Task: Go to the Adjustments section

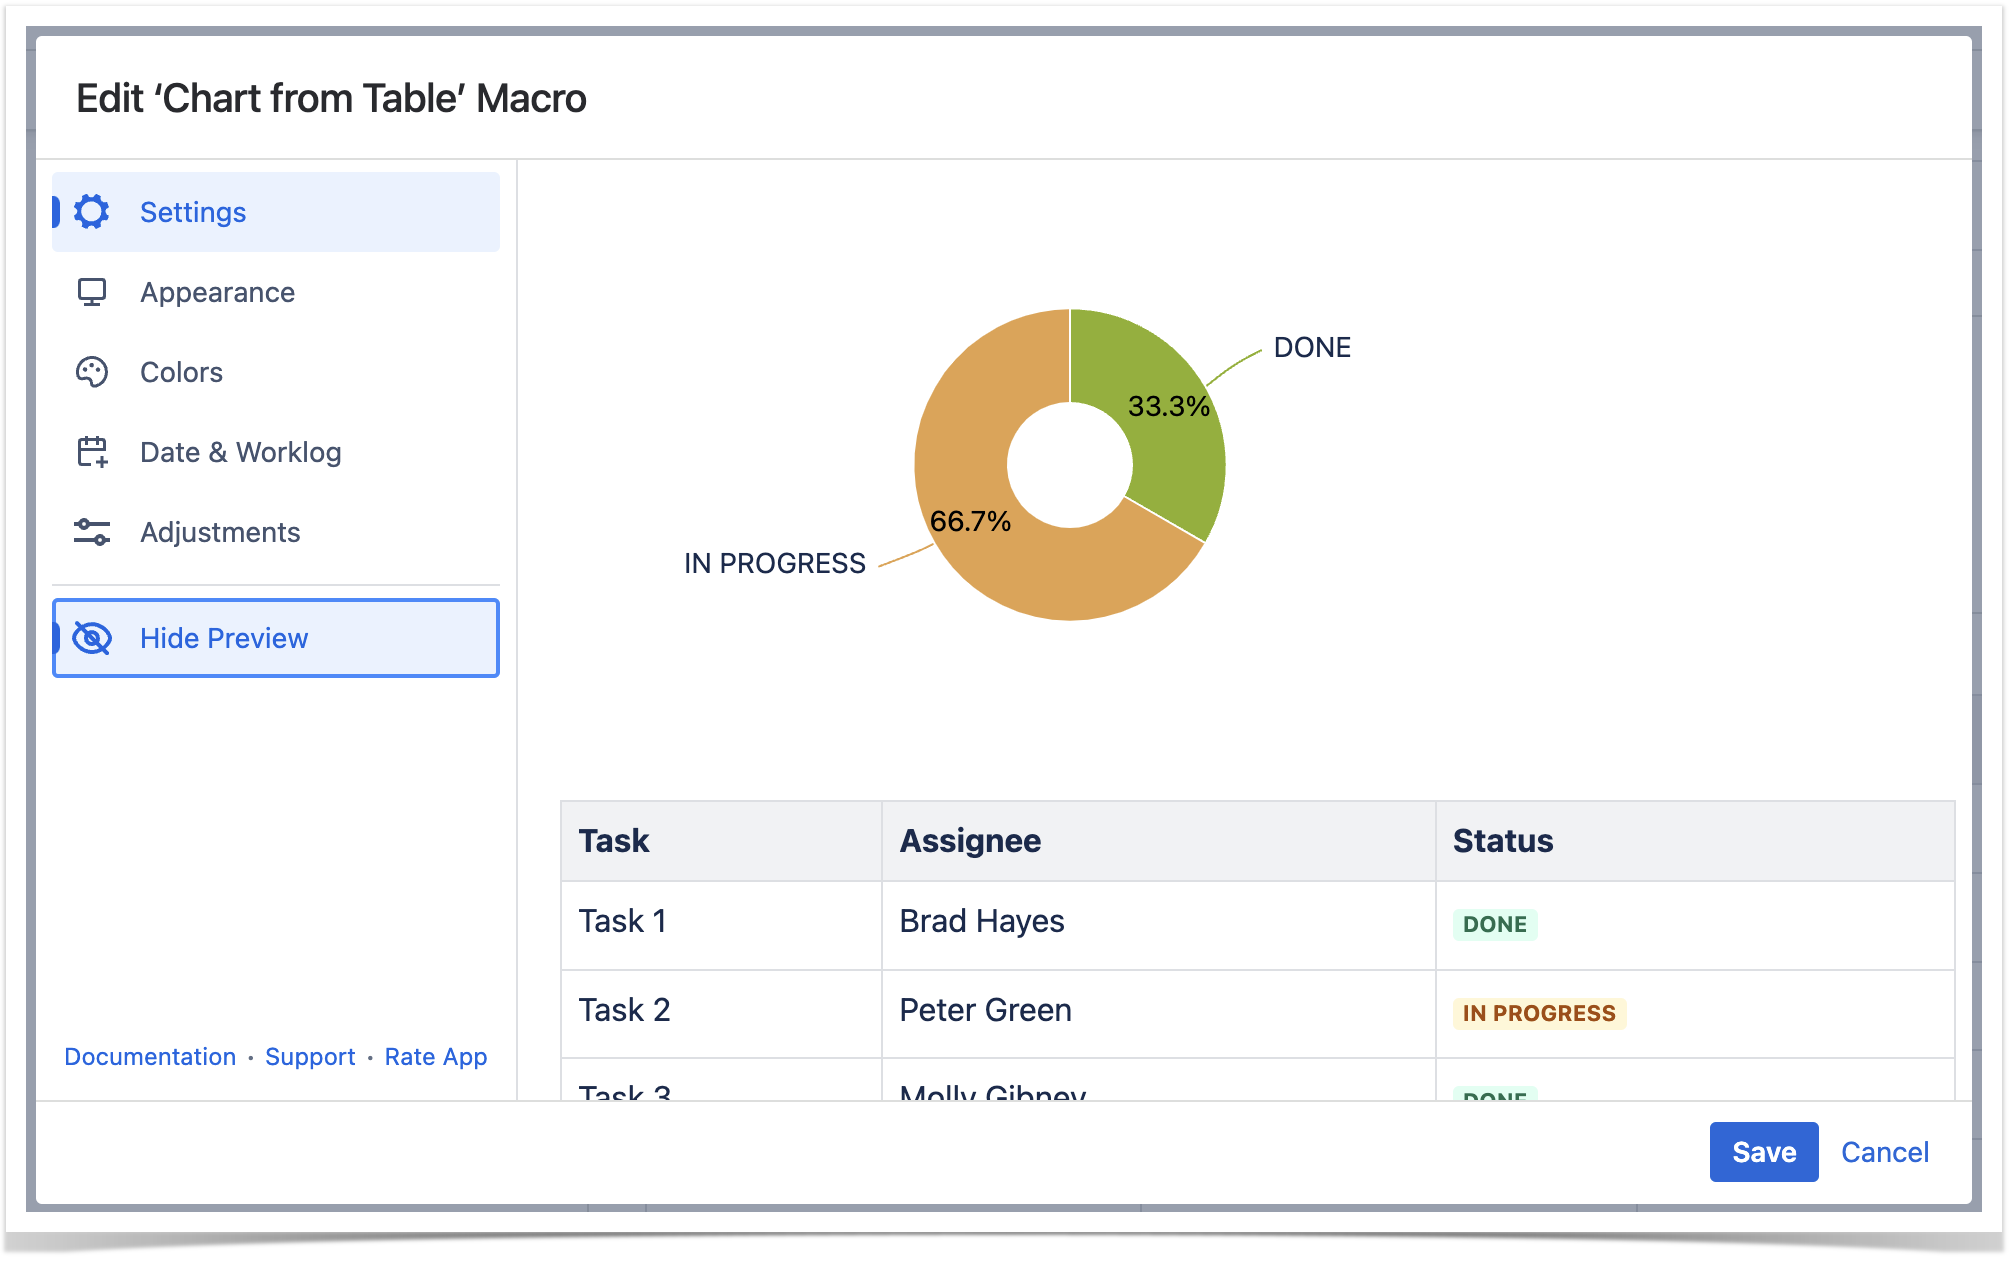Action: coord(220,532)
